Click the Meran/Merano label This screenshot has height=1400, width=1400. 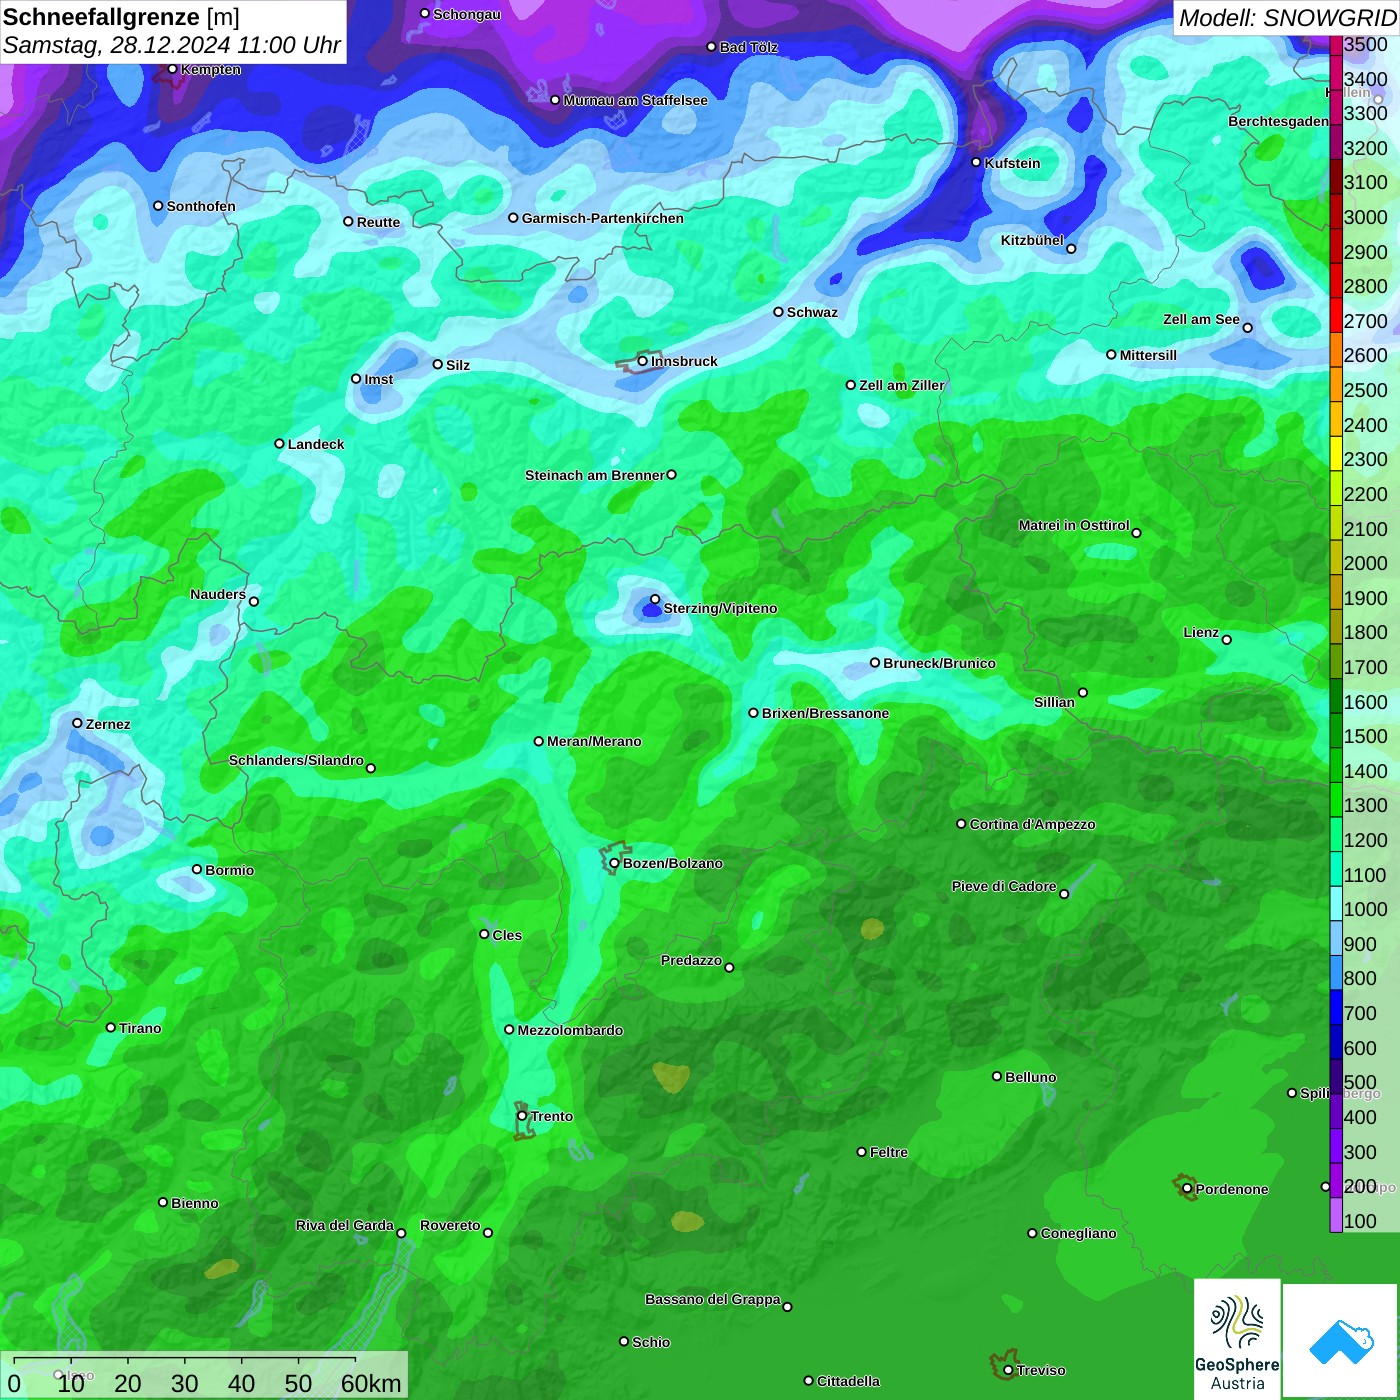click(x=594, y=741)
